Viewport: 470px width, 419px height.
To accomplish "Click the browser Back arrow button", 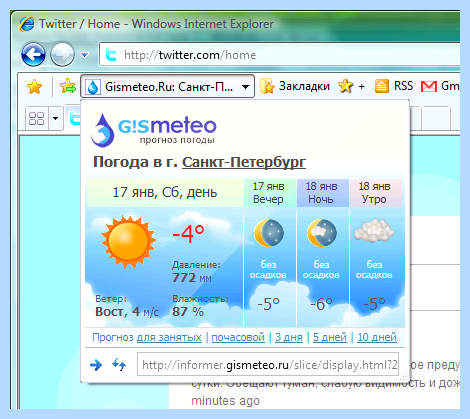I will click(33, 54).
